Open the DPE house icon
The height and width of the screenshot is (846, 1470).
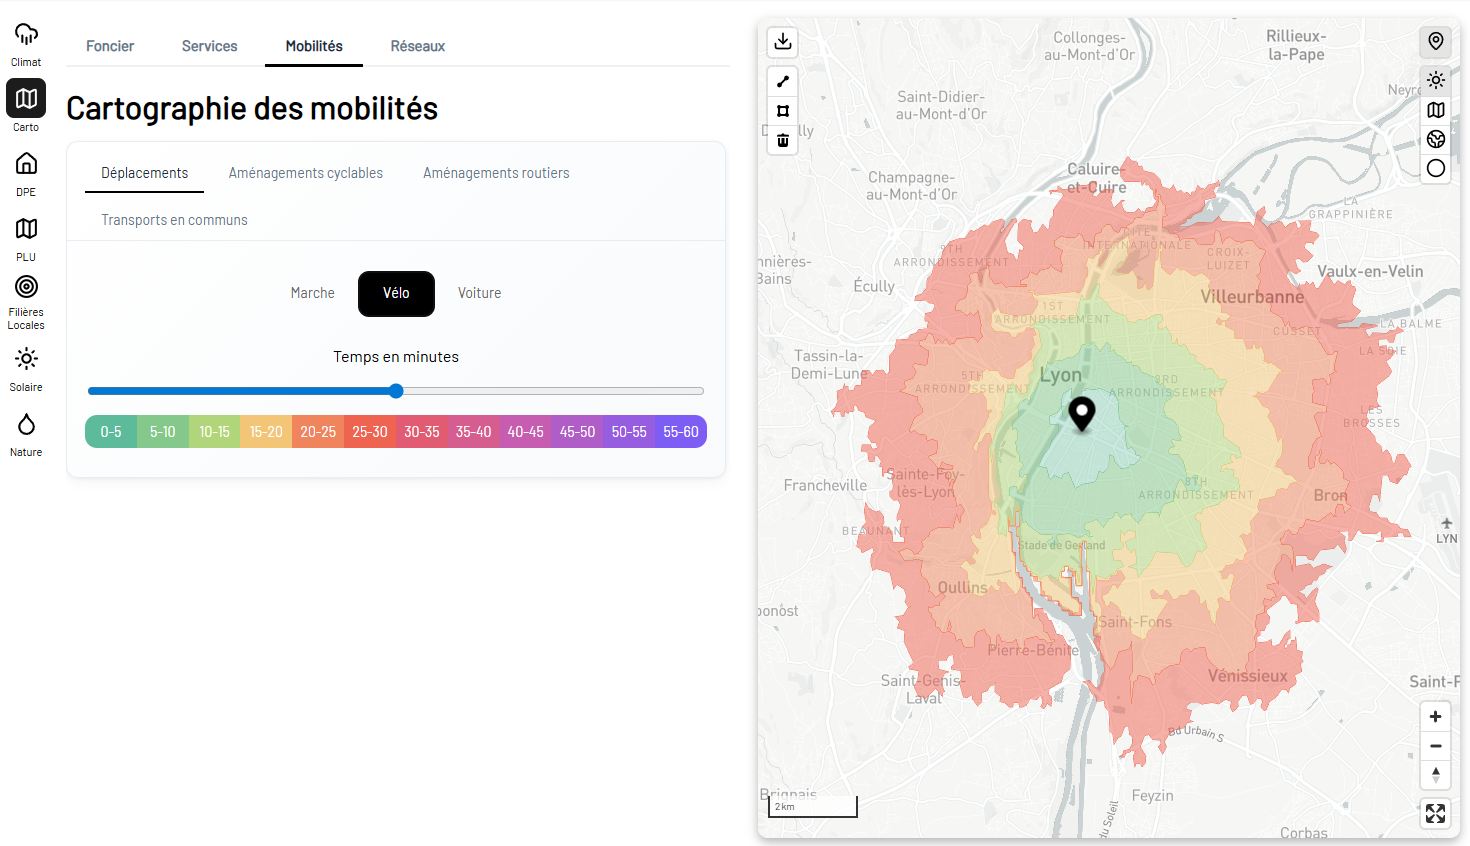click(x=26, y=163)
